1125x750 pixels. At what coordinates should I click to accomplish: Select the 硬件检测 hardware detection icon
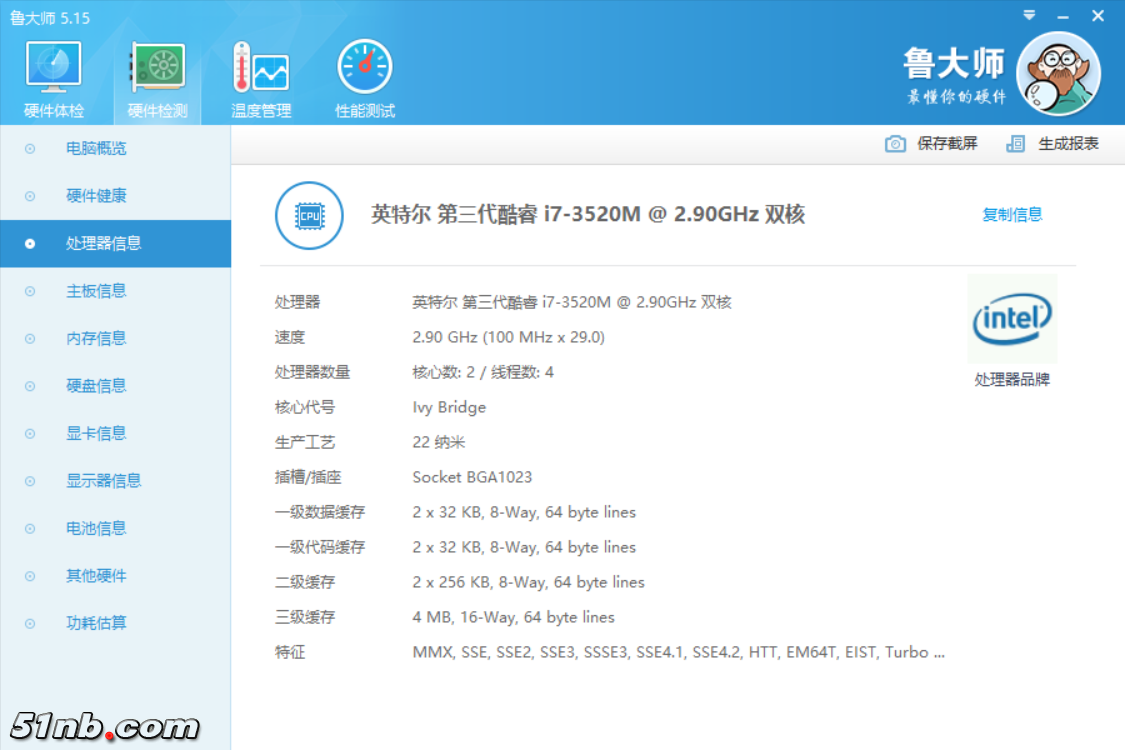point(157,68)
